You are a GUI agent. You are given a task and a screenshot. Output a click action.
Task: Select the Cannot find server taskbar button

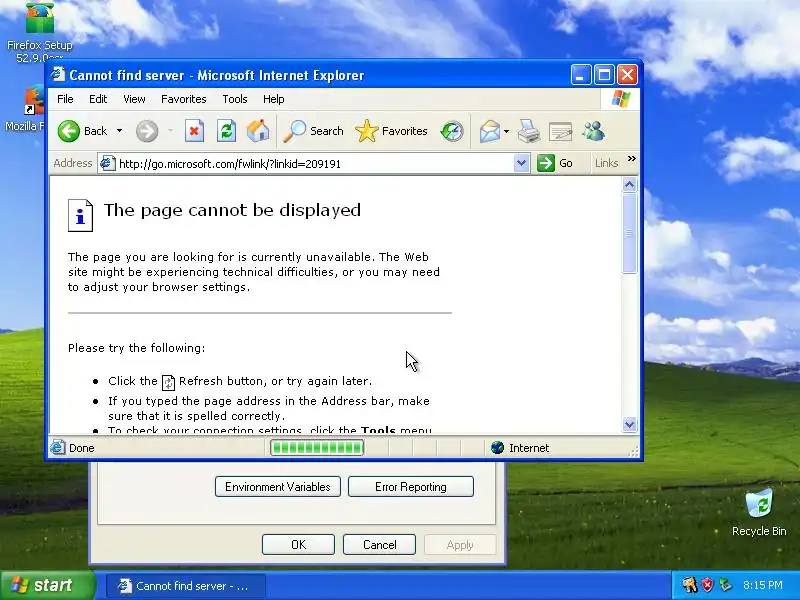click(x=186, y=586)
